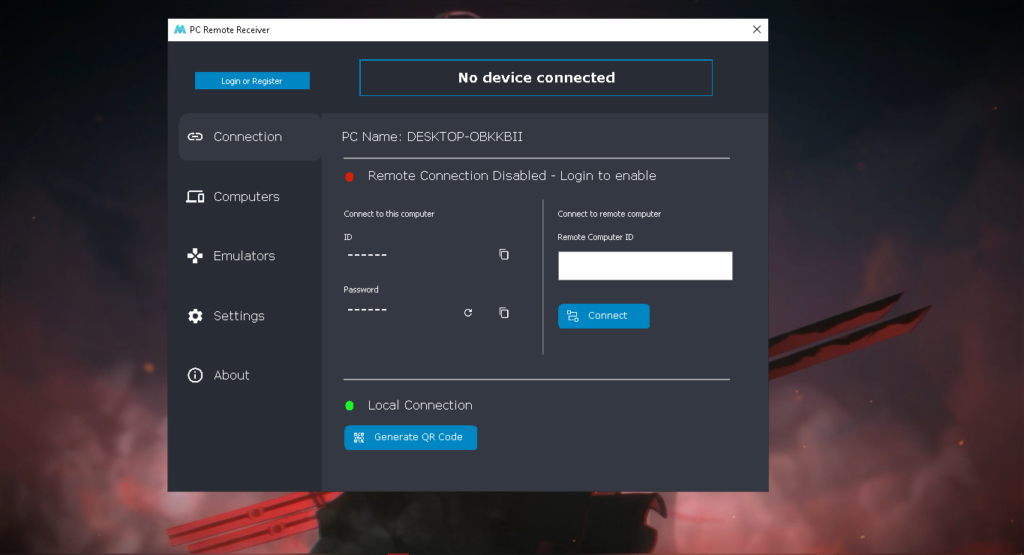Click the Computers devices icon in sidebar
The height and width of the screenshot is (555, 1024).
195,197
